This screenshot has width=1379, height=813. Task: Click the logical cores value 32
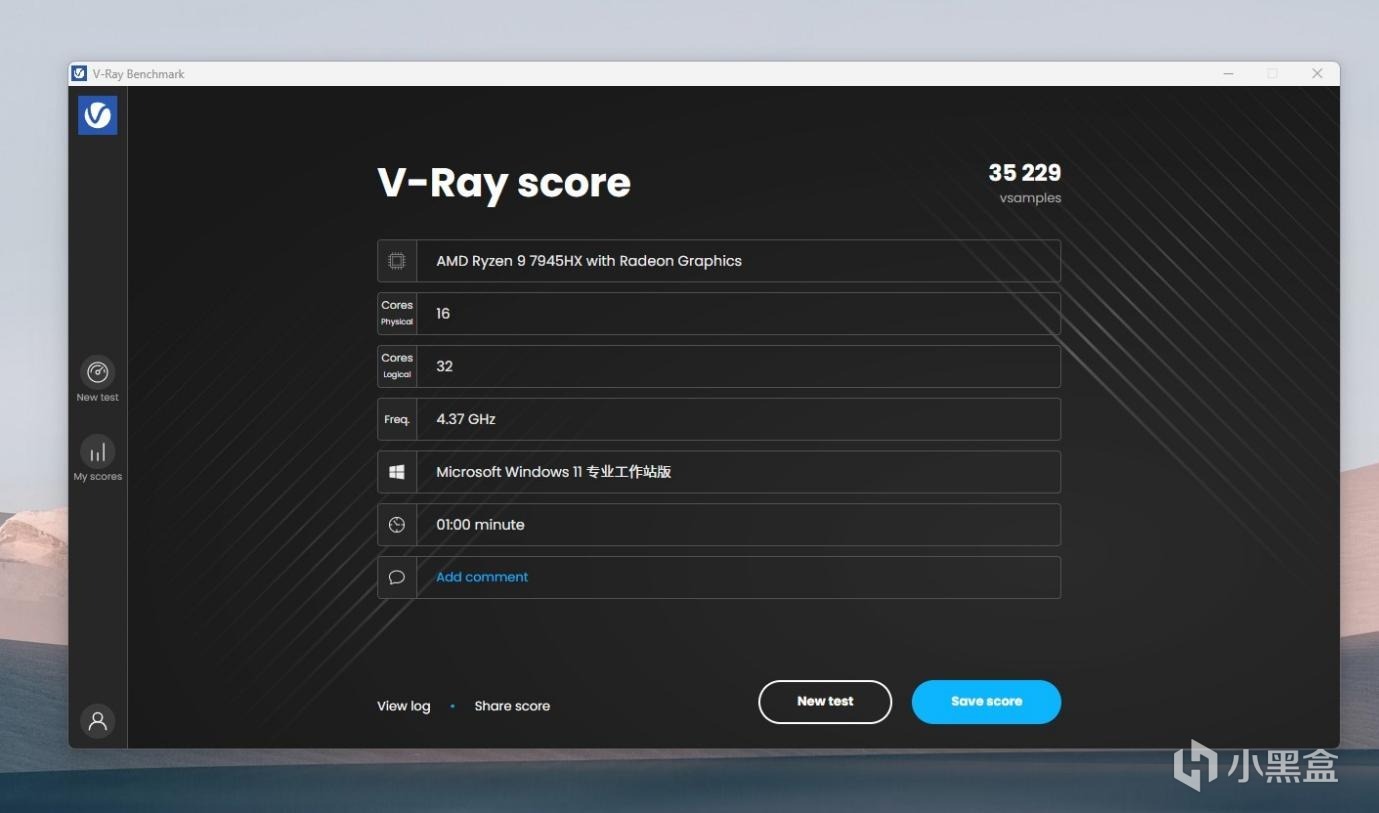445,366
